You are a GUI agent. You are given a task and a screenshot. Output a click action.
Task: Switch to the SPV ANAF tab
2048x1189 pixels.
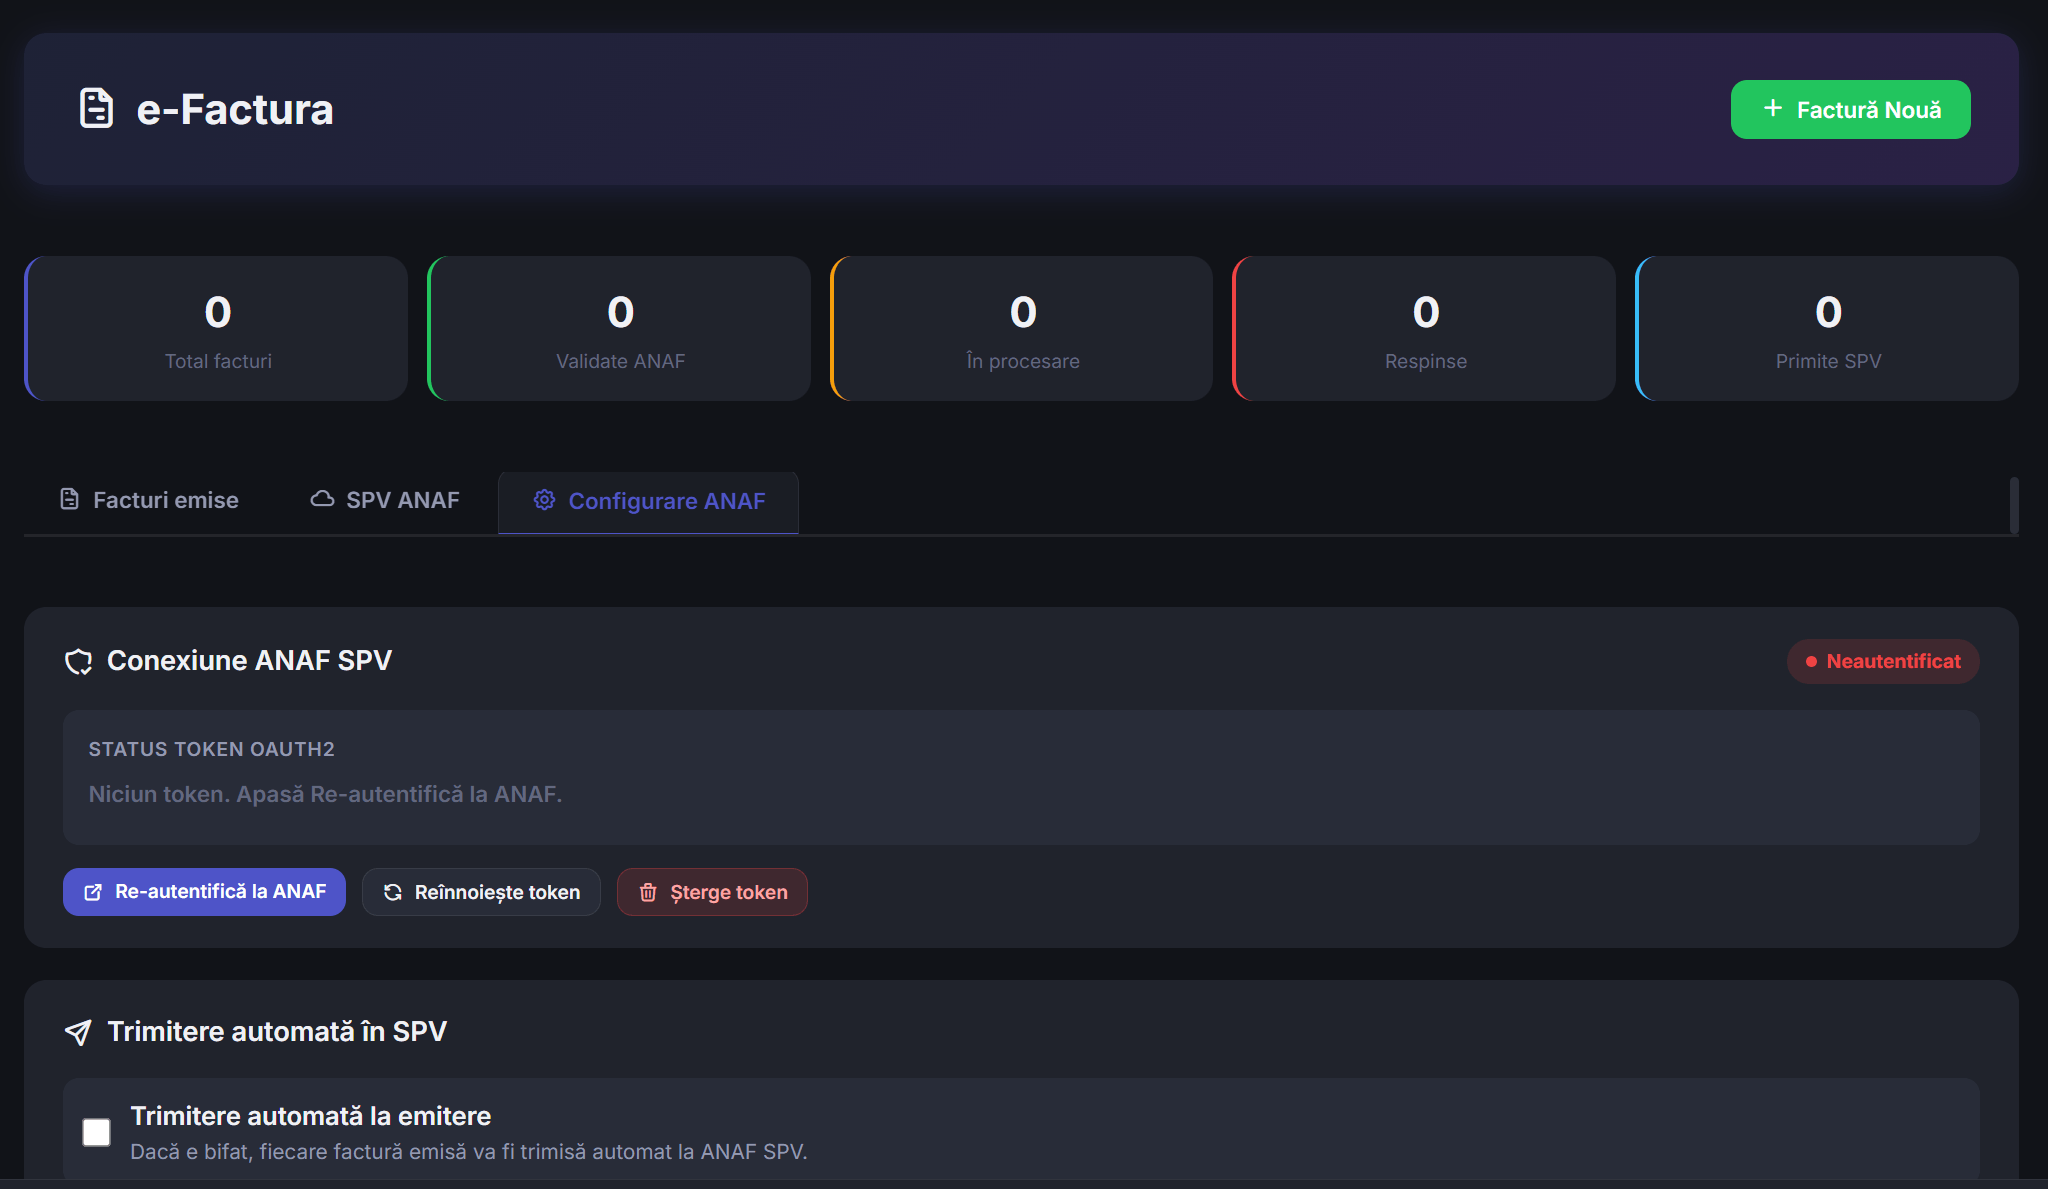(x=385, y=500)
